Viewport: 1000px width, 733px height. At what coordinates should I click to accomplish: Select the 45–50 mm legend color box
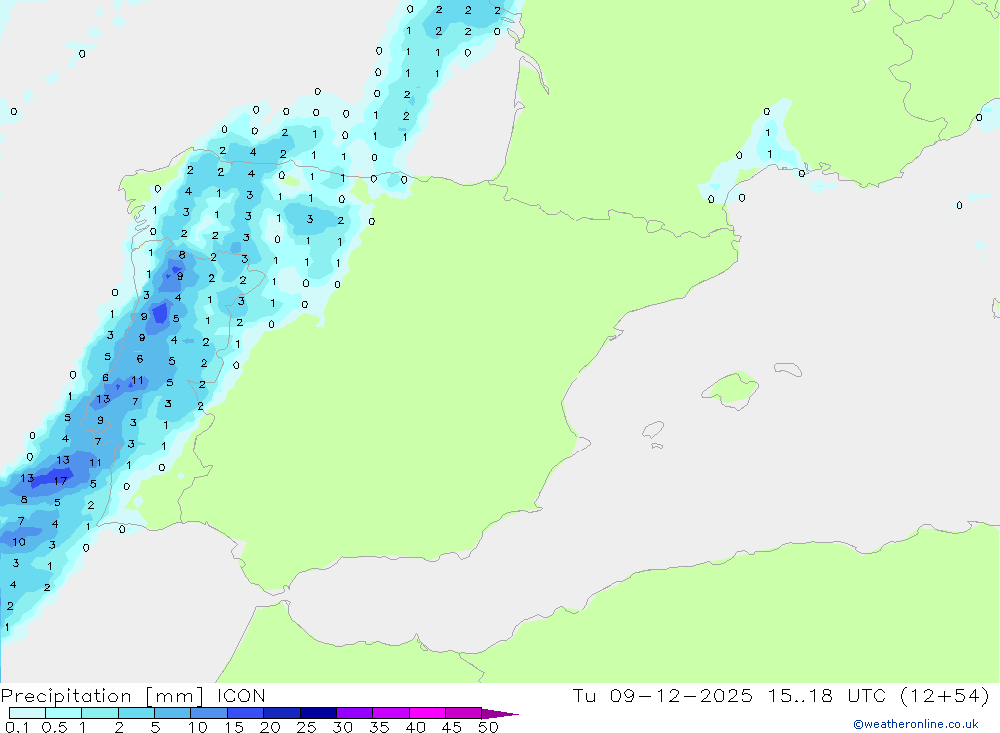[464, 713]
